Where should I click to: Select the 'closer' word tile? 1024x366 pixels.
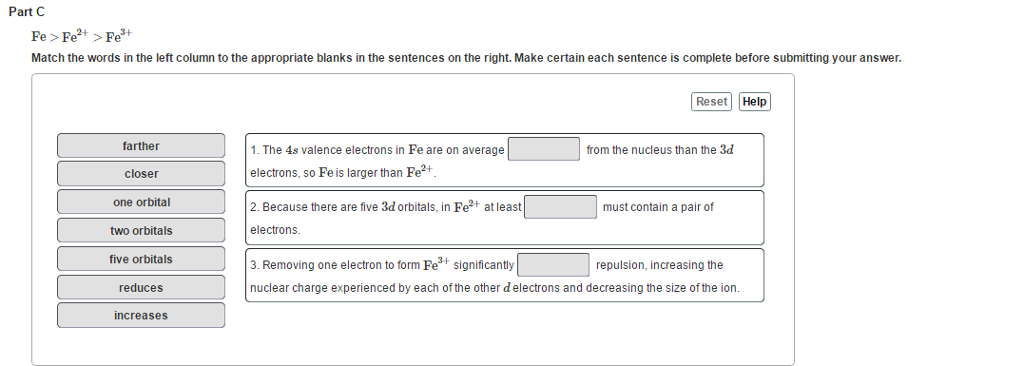(x=141, y=174)
